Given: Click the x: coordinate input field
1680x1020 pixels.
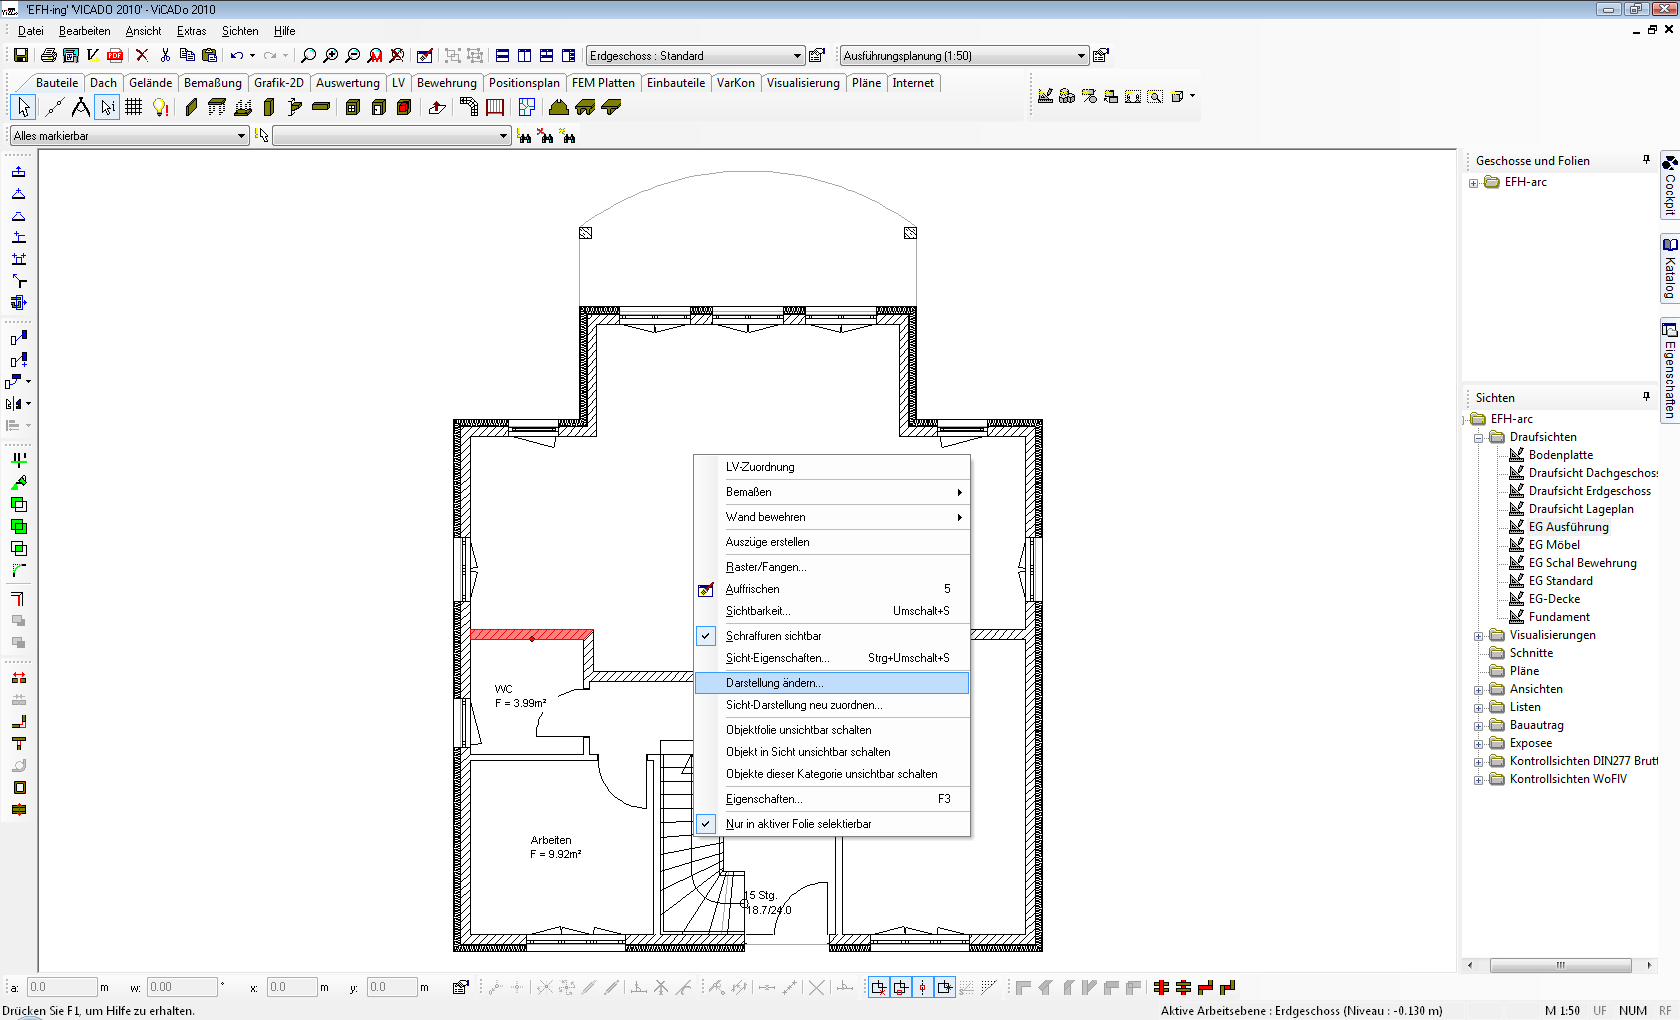Looking at the screenshot, I should (x=292, y=987).
